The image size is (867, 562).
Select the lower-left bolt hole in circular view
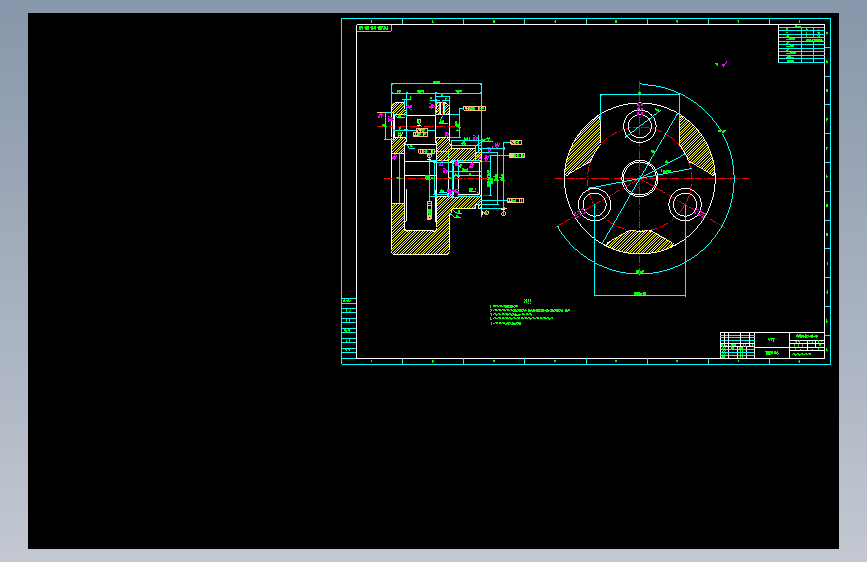click(x=594, y=204)
